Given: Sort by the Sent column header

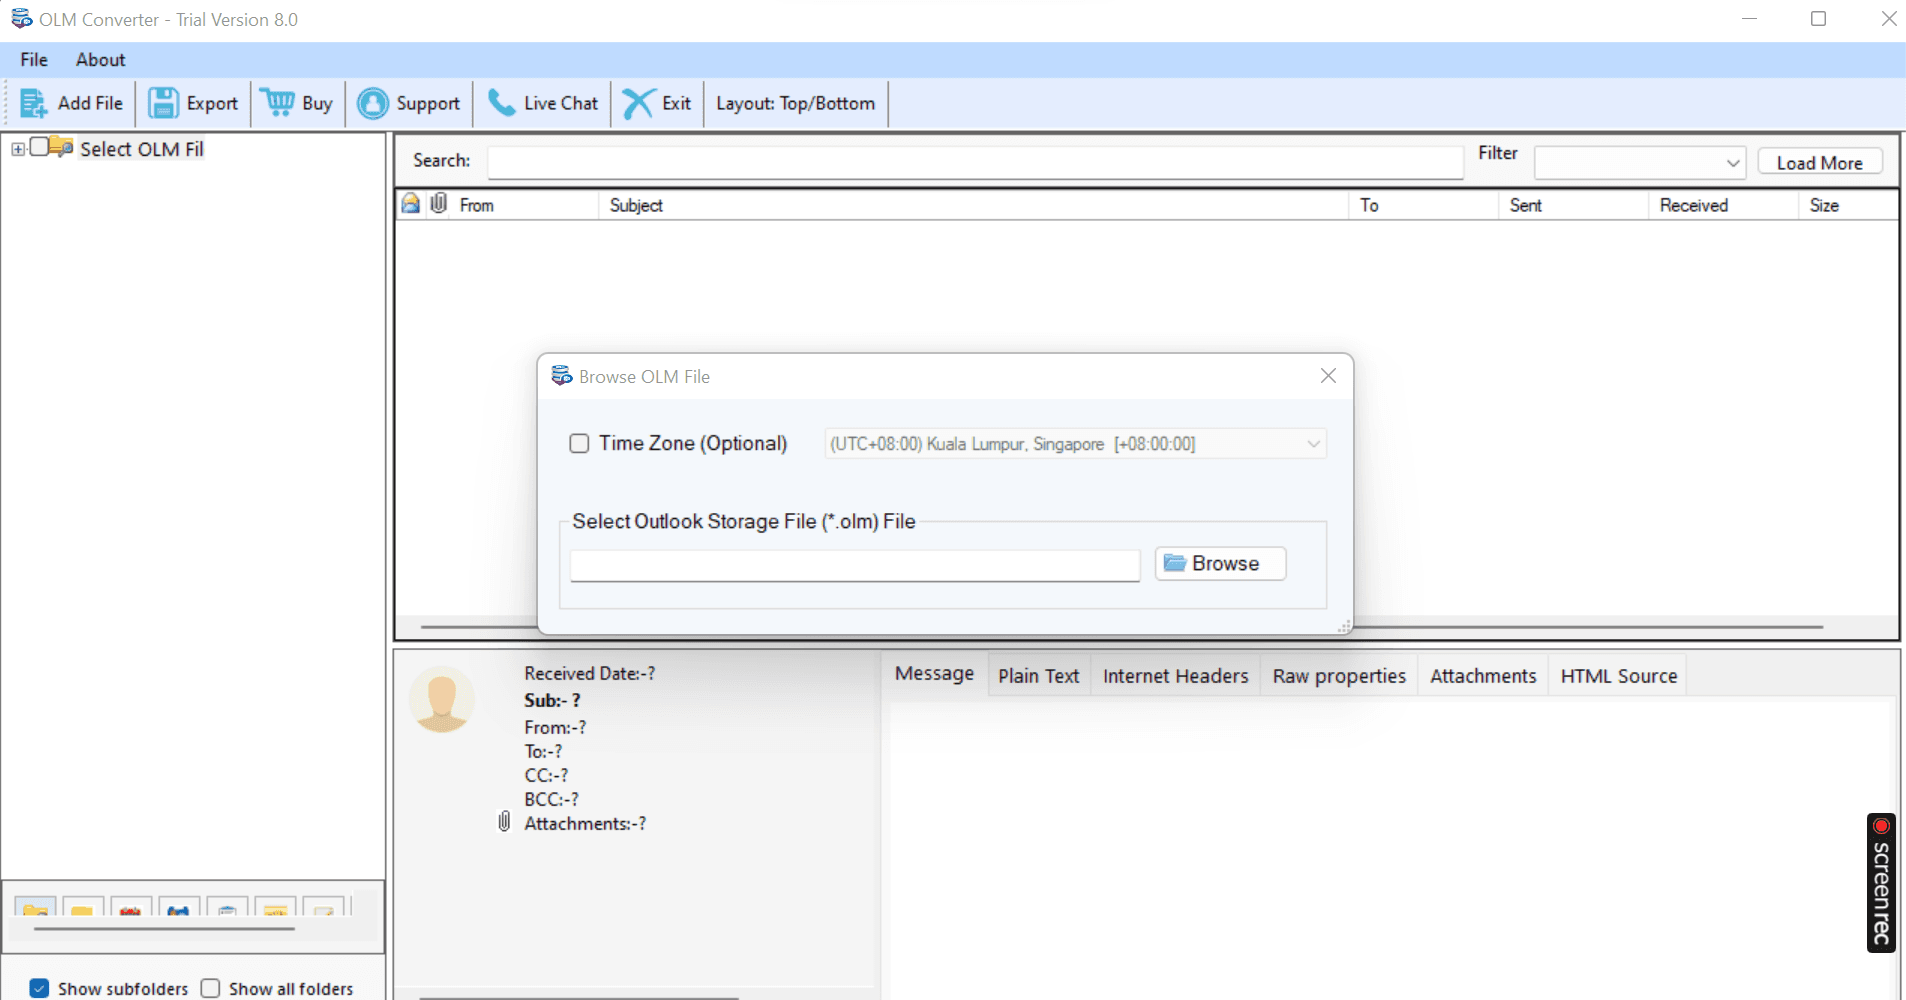Looking at the screenshot, I should [1573, 205].
